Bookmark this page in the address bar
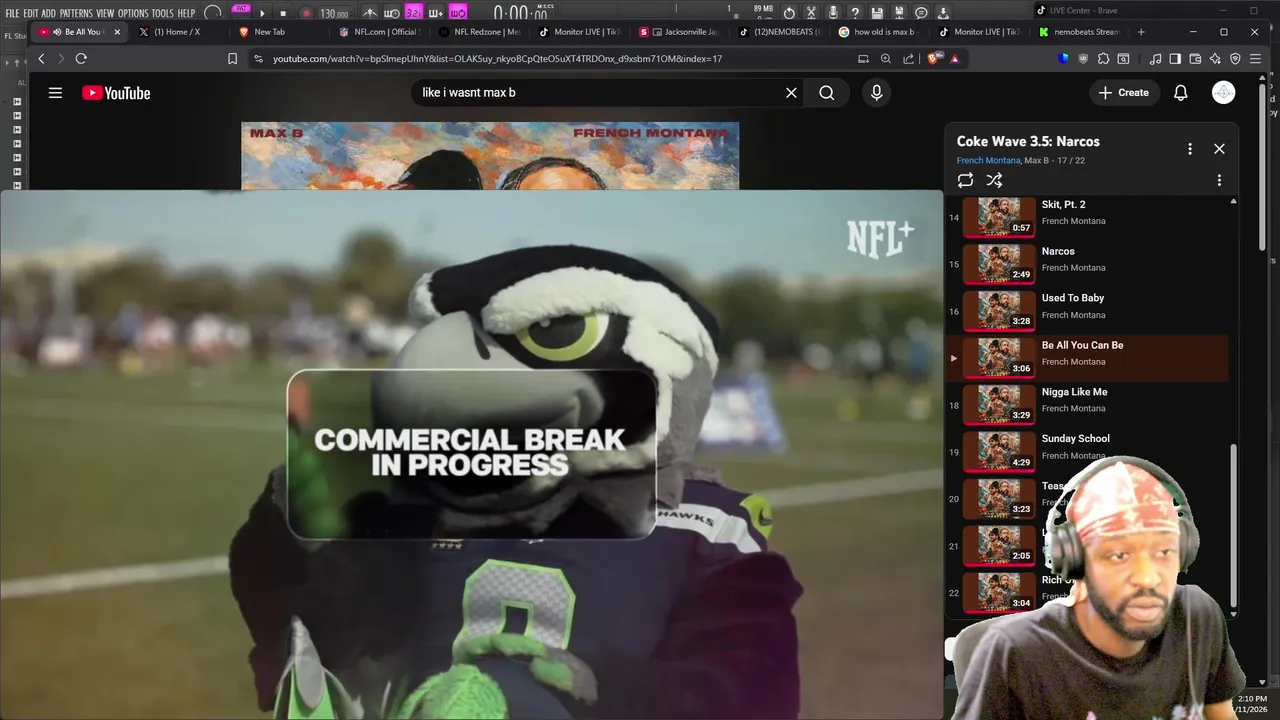This screenshot has width=1280, height=720. [232, 59]
